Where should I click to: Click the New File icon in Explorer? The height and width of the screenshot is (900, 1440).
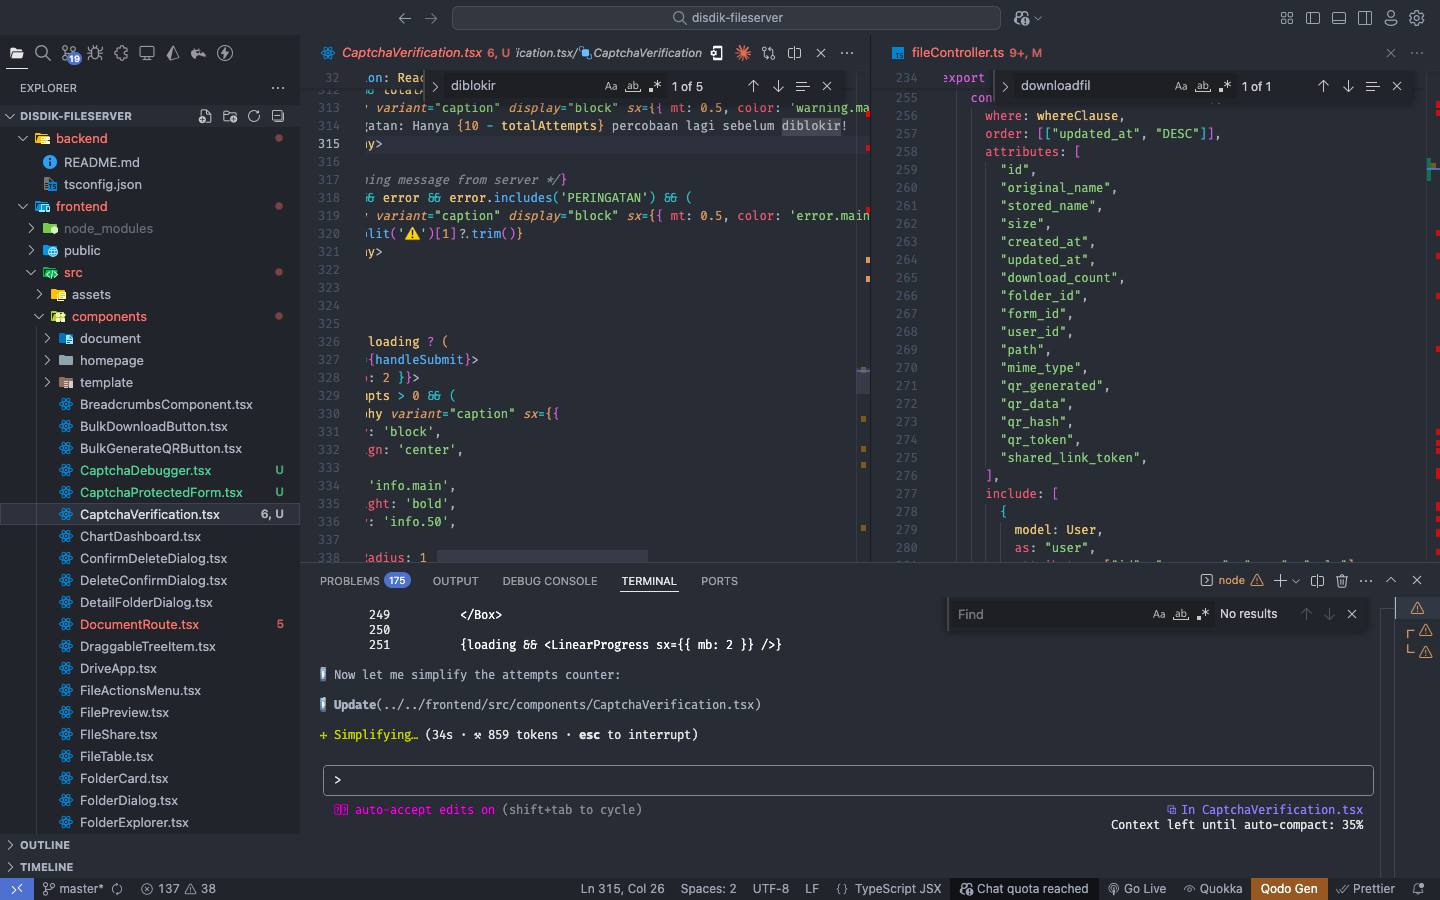tap(205, 116)
